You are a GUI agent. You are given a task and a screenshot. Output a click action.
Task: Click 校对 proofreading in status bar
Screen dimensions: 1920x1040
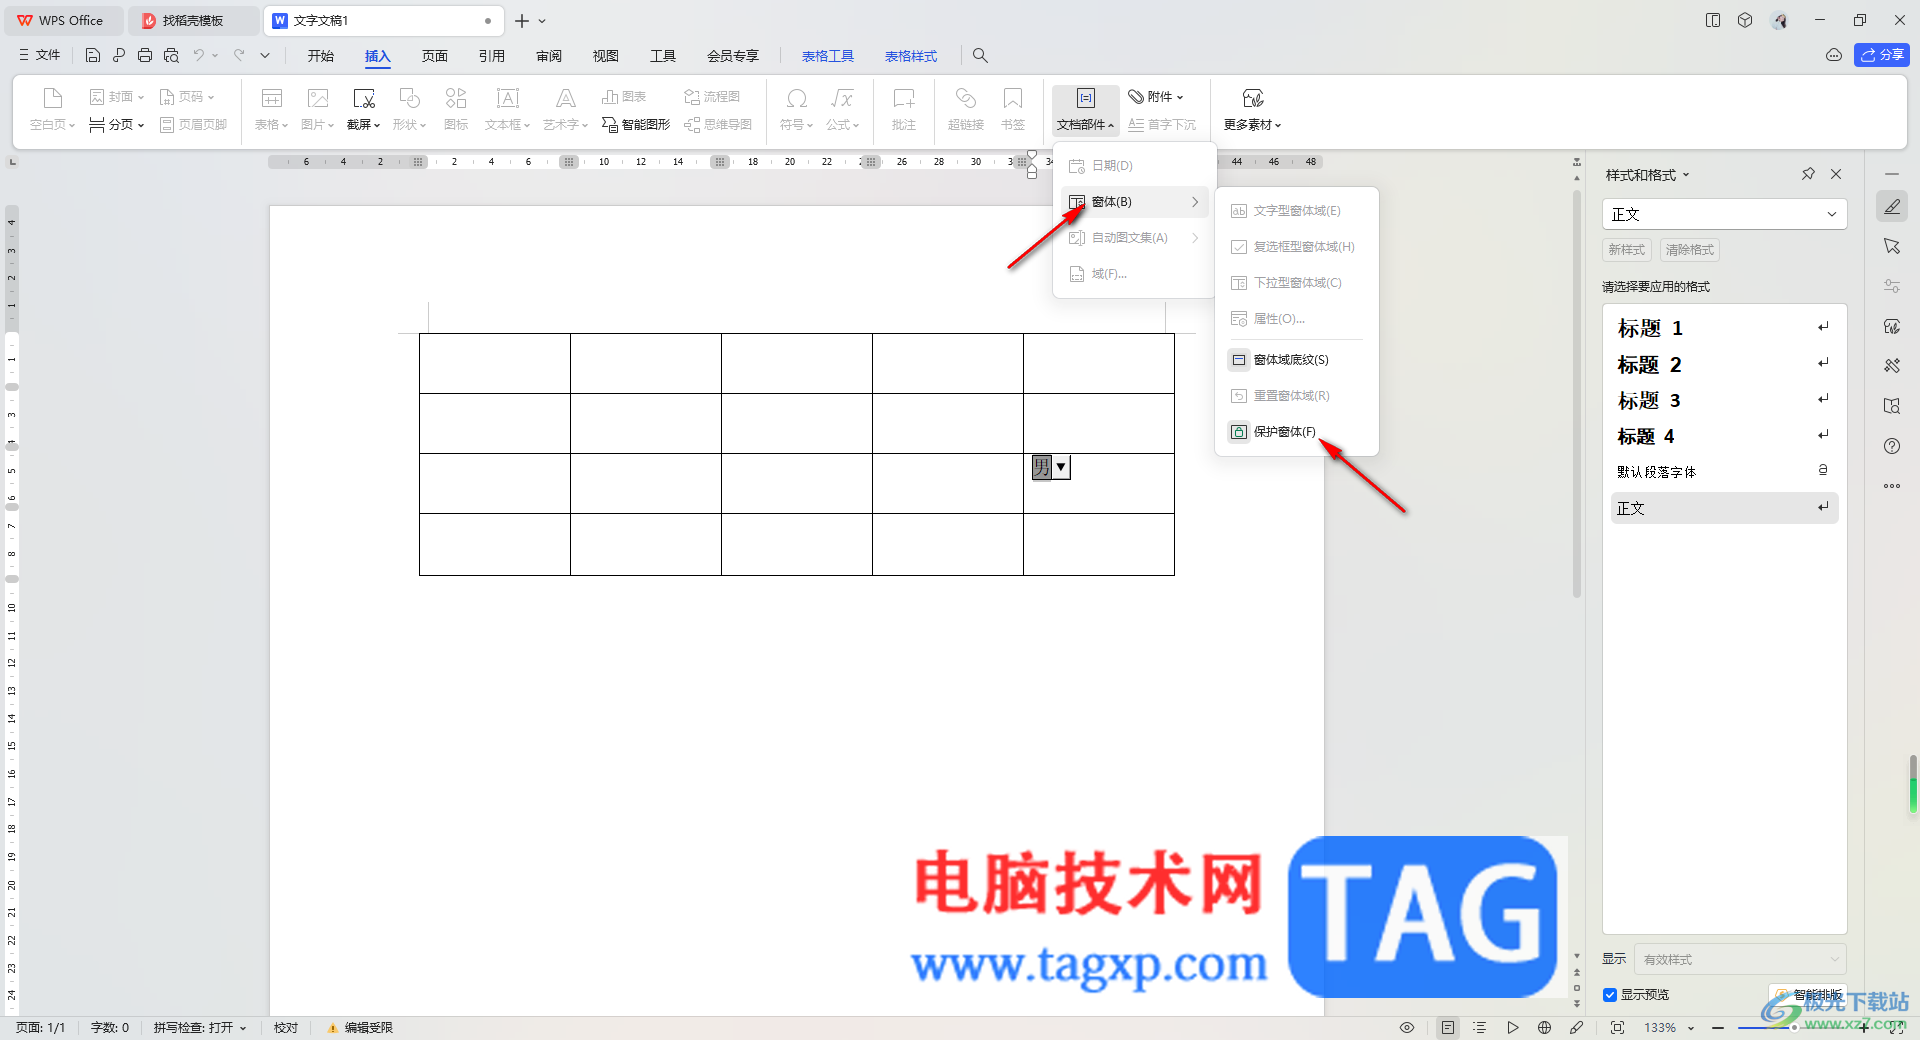point(286,1028)
